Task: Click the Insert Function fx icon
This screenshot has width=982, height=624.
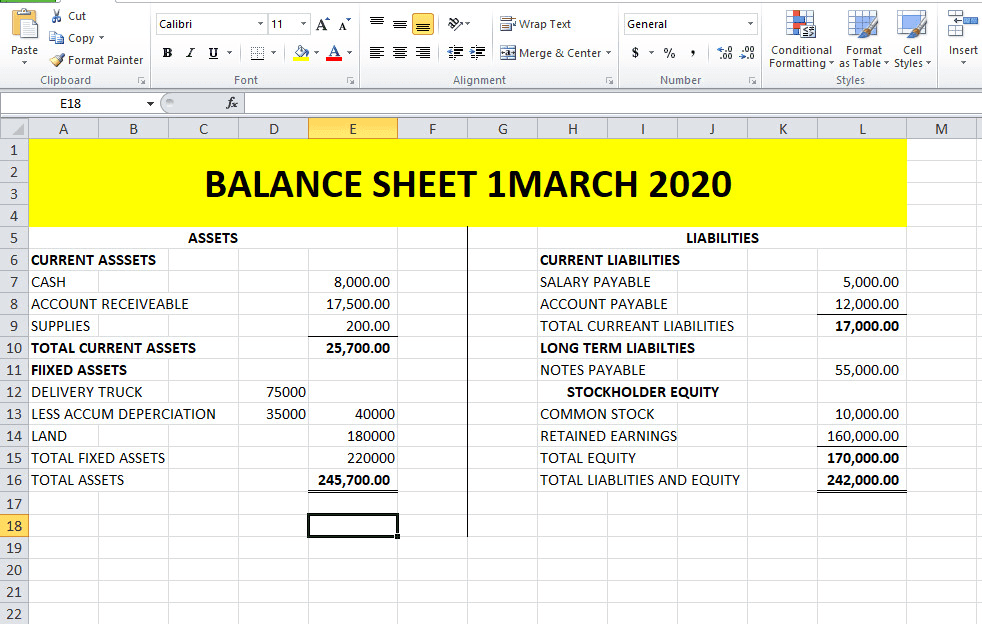Action: tap(233, 102)
